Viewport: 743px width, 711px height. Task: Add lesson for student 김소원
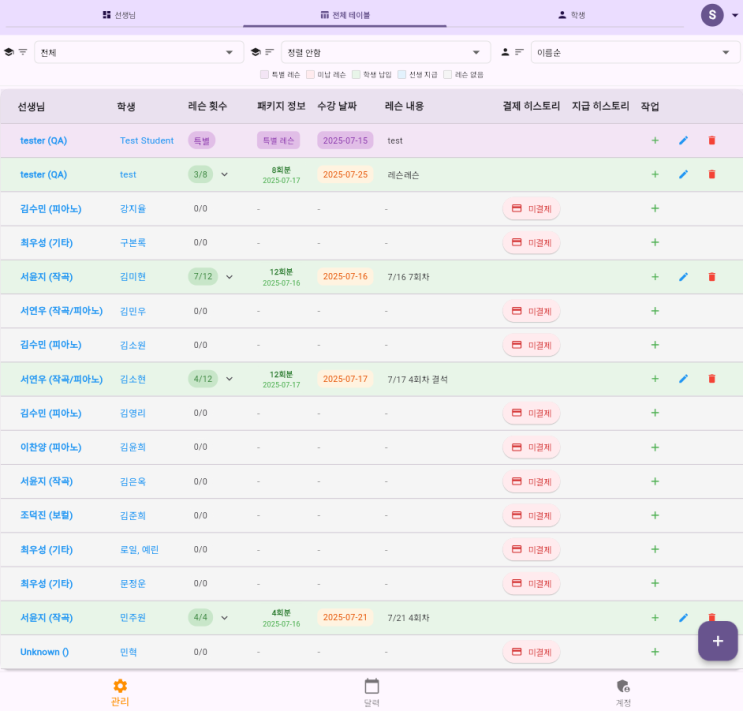click(x=655, y=345)
